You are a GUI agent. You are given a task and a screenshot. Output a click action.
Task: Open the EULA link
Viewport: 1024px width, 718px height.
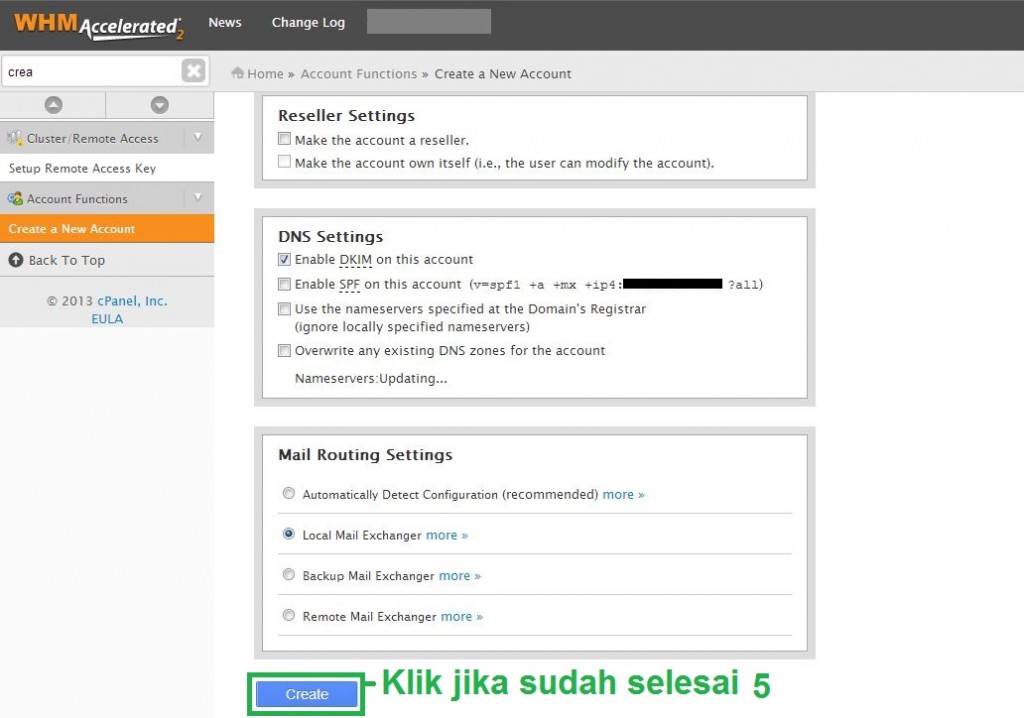click(106, 318)
